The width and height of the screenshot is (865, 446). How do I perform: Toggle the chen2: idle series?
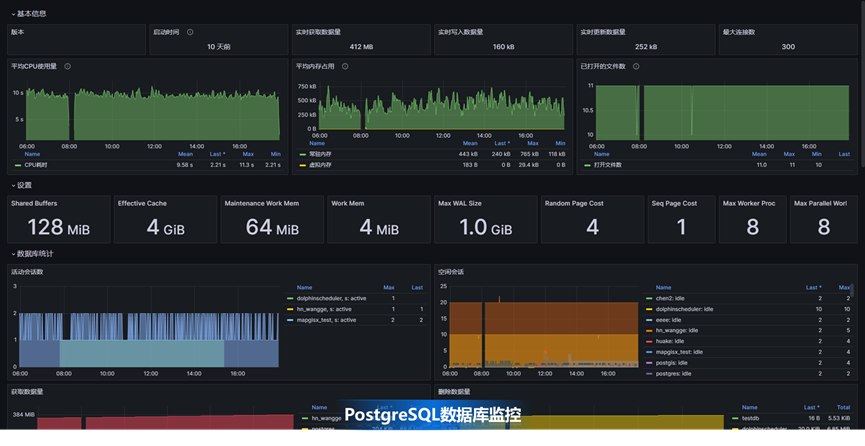pos(670,299)
